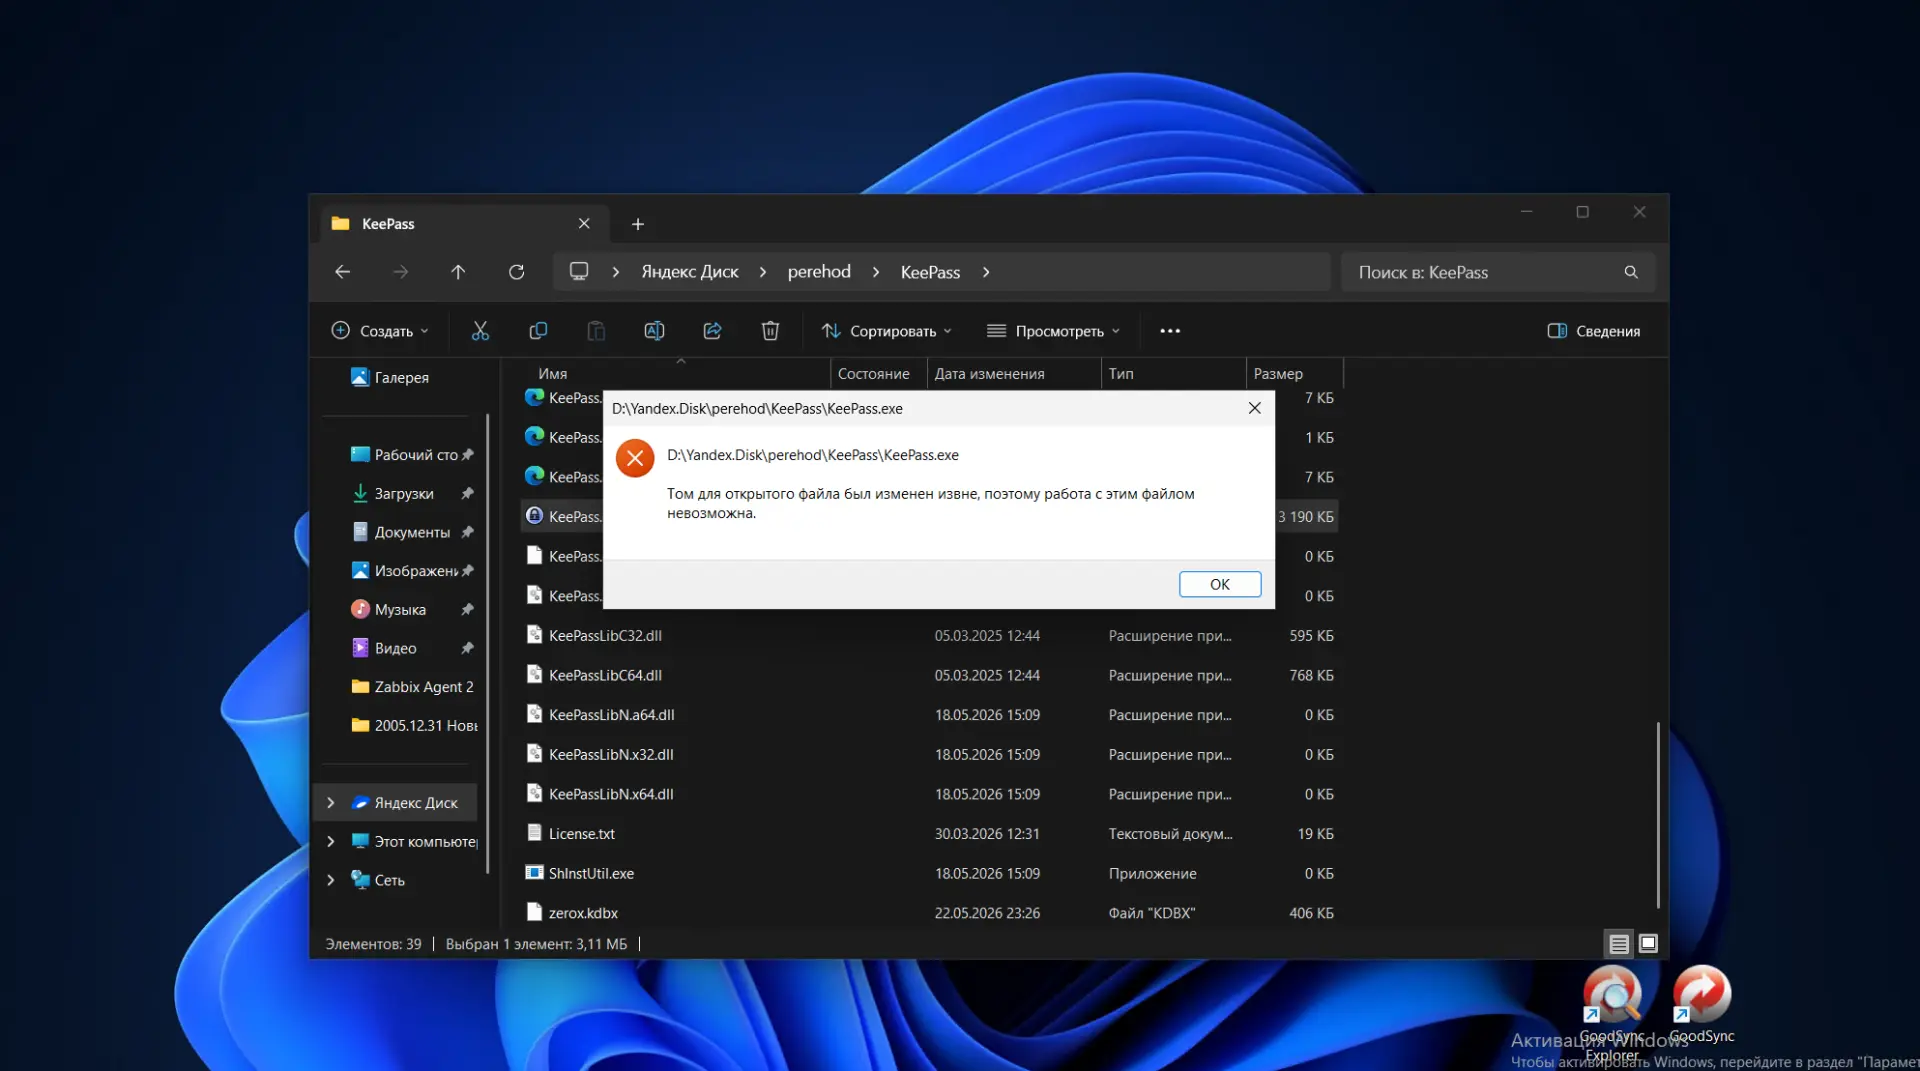Image resolution: width=1920 pixels, height=1071 pixels.
Task: Select the KeePass tab
Action: coord(463,224)
